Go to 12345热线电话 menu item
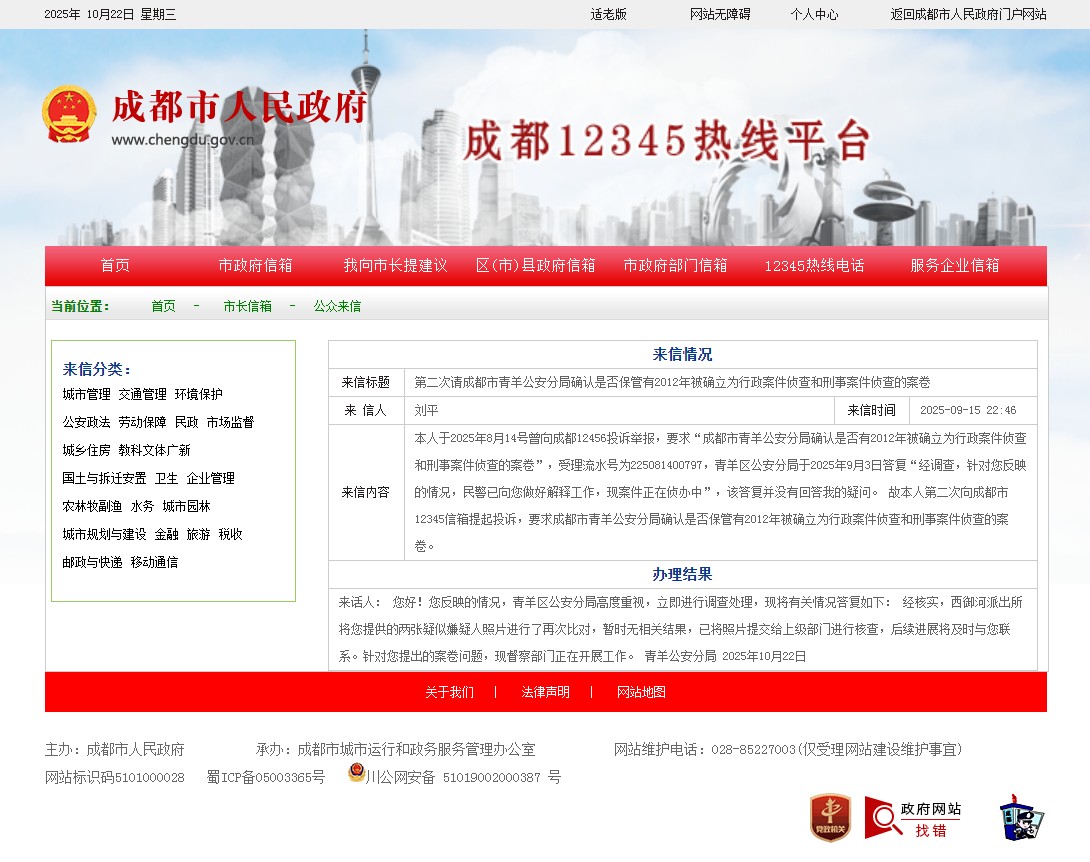This screenshot has height=862, width=1090. [814, 266]
